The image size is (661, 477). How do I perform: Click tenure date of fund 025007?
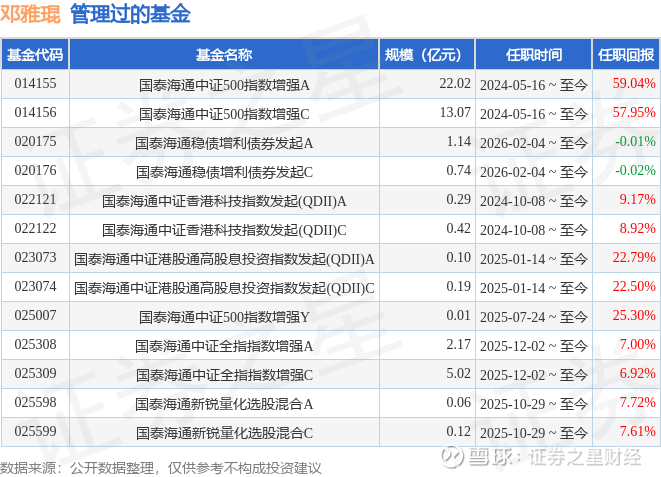tap(533, 317)
